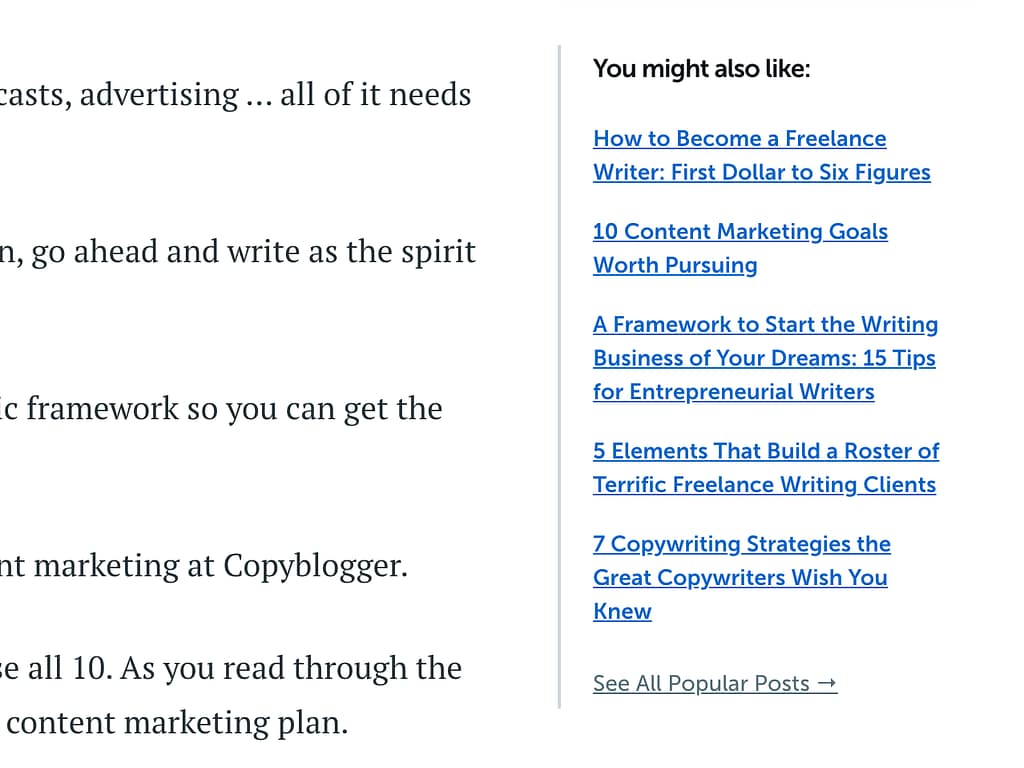The height and width of the screenshot is (768, 1024).
Task: Click "A Framework to Start the Writing Business" link
Action: click(765, 325)
